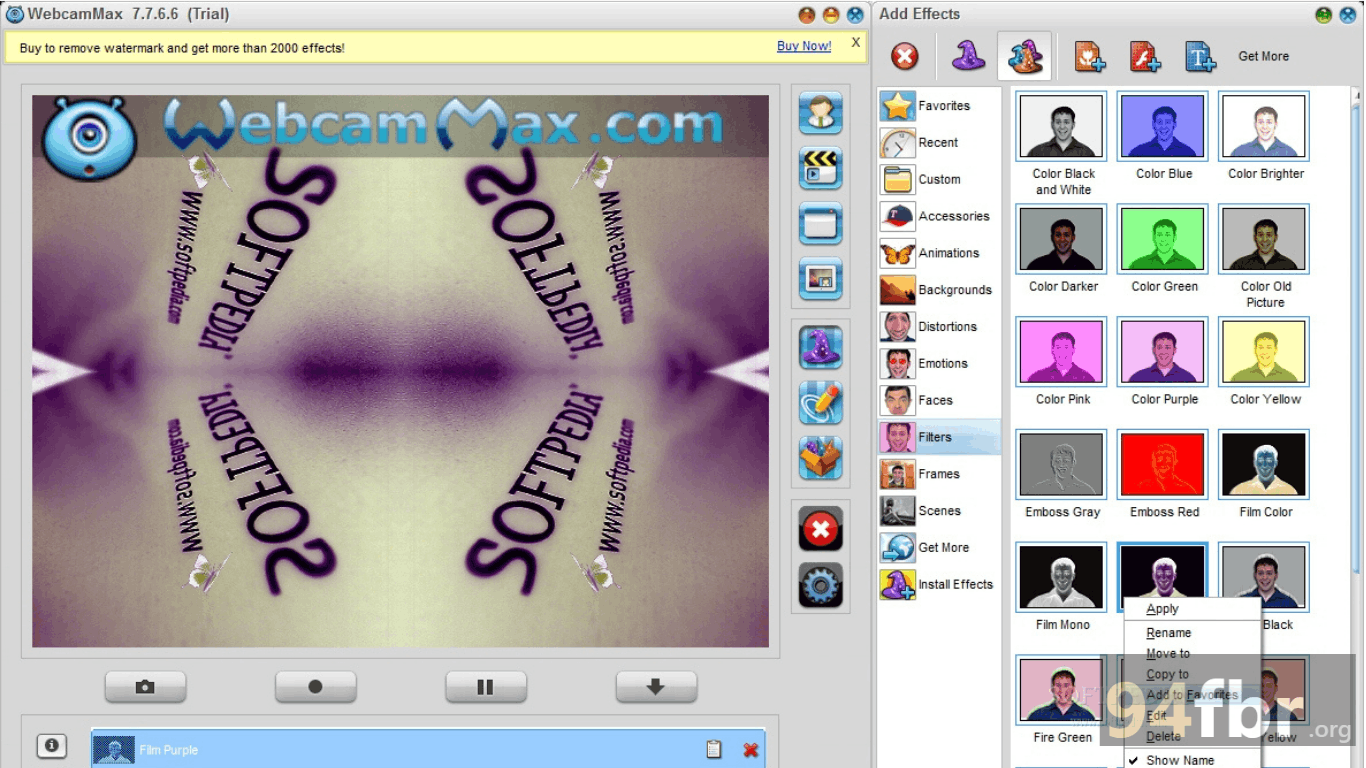Open the Custom effects category
This screenshot has width=1366, height=768.
[x=939, y=180]
